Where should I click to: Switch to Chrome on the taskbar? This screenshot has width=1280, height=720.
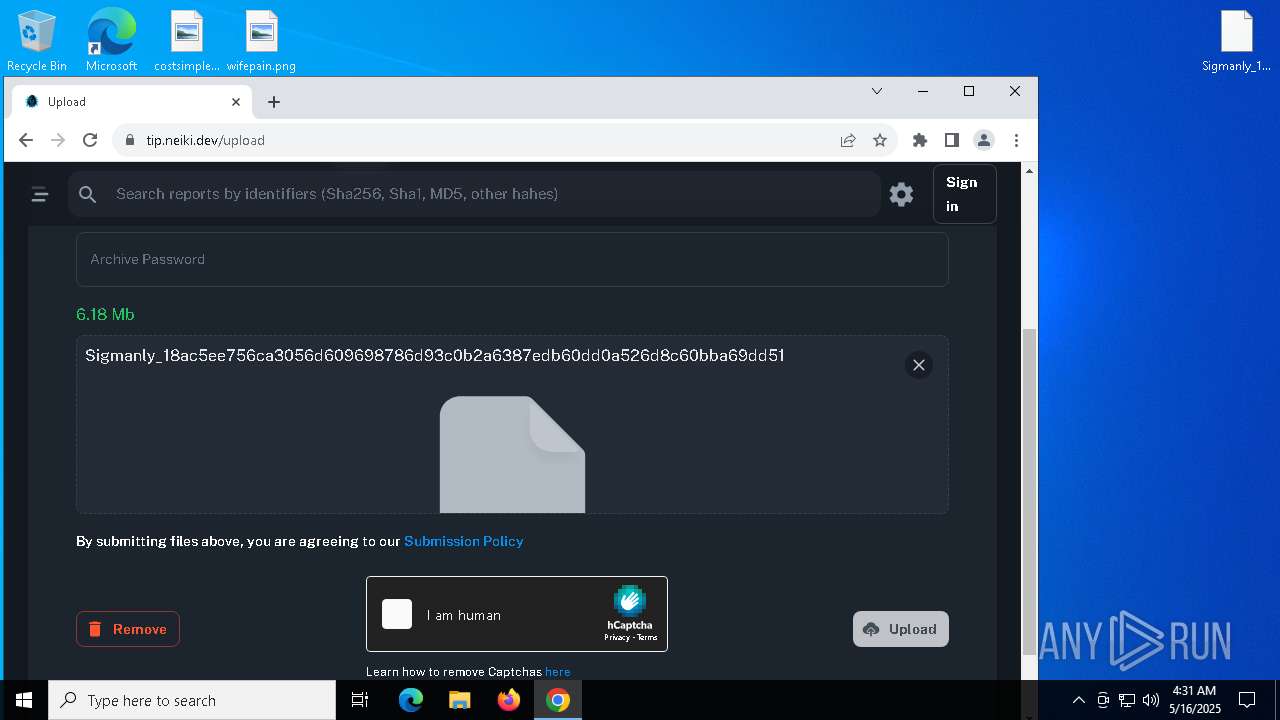[558, 700]
